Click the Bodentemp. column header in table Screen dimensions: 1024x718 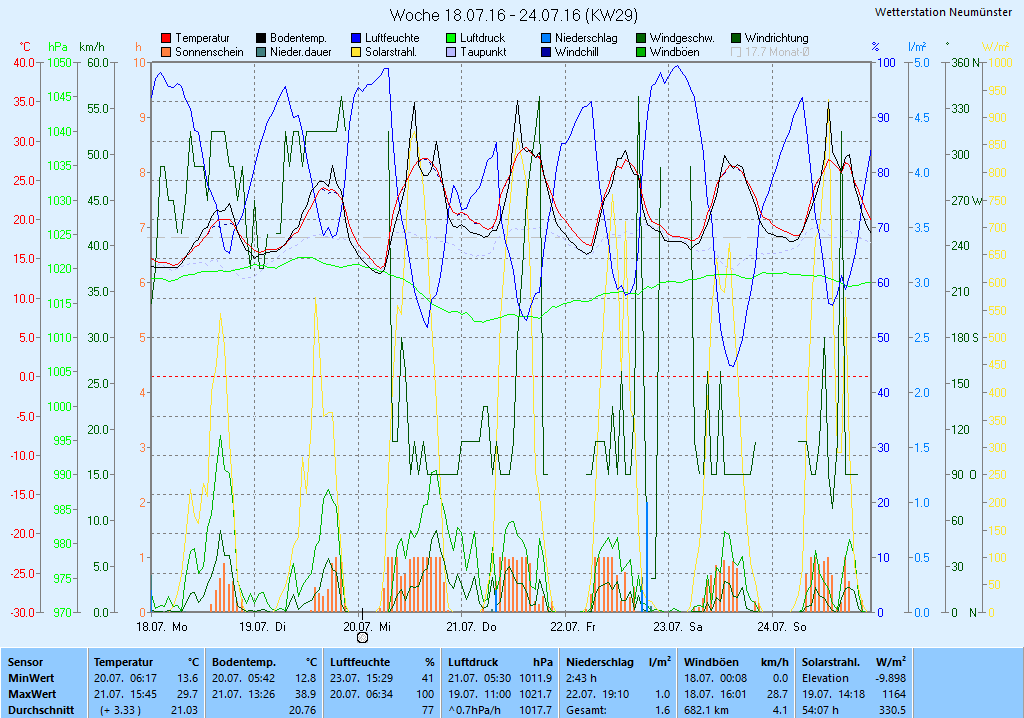pyautogui.click(x=244, y=662)
